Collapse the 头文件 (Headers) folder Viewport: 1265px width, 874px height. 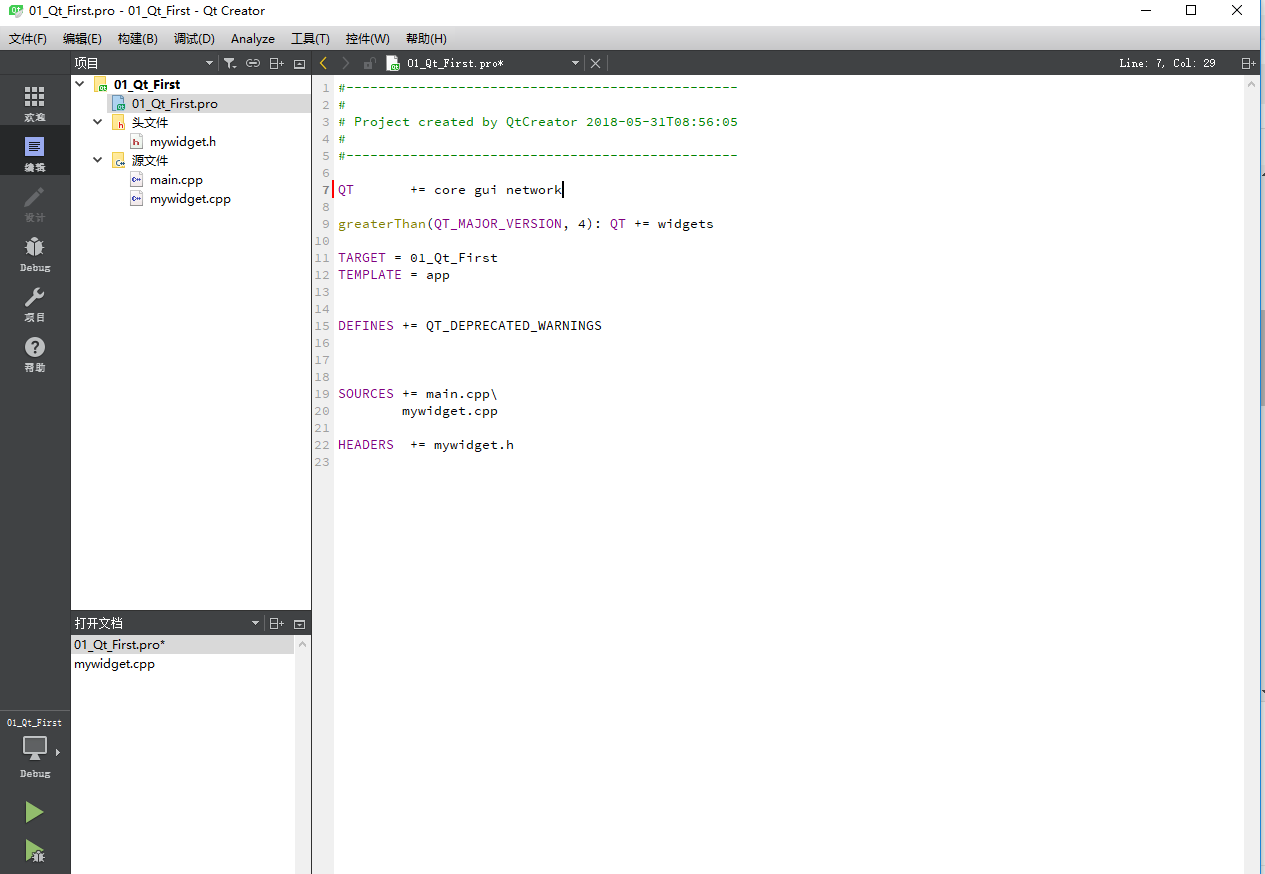click(98, 123)
